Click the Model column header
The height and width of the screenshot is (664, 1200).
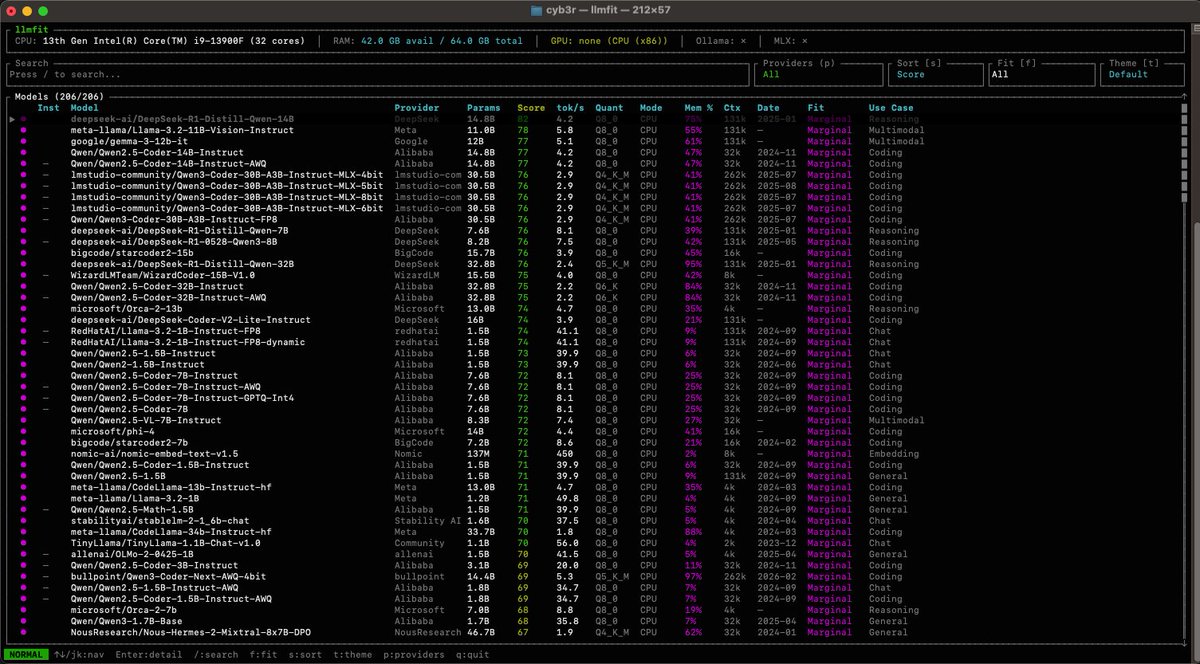click(84, 108)
